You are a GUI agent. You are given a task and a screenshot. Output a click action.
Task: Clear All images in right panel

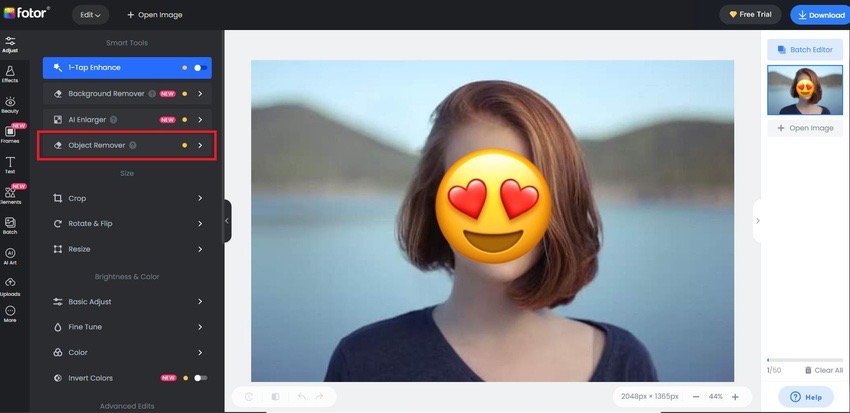coord(824,370)
